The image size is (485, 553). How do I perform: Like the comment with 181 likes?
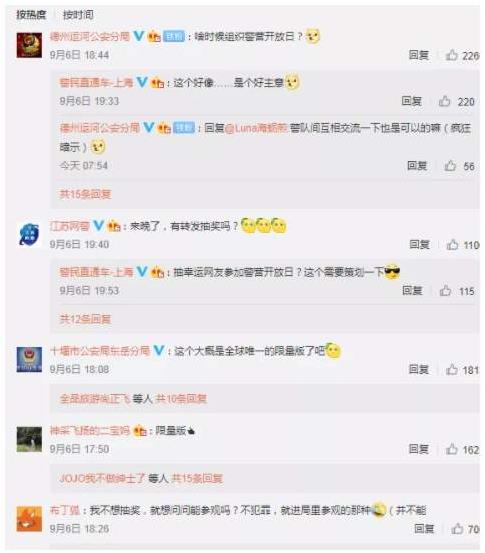[452, 369]
